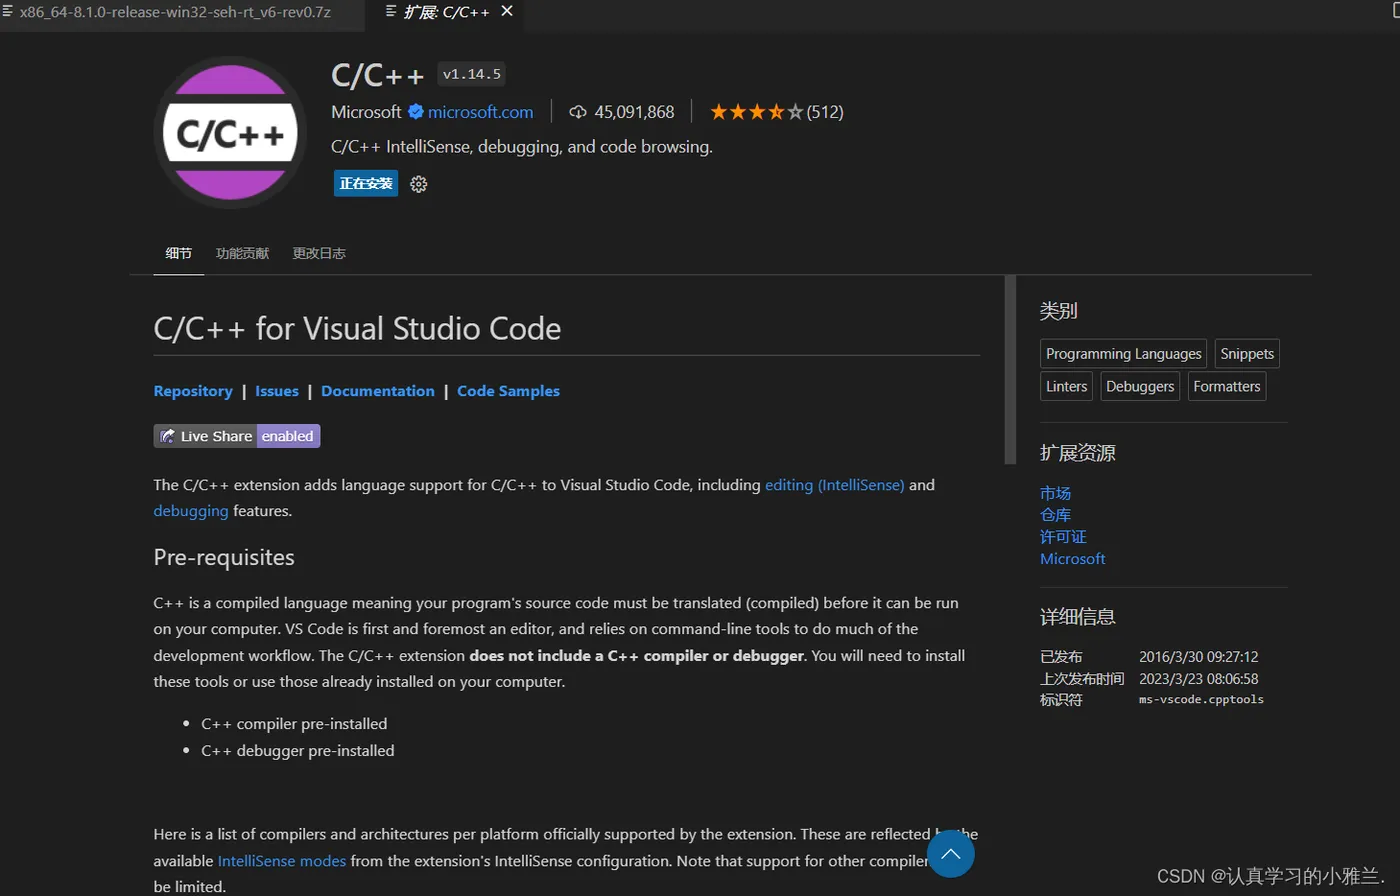Click the 45,091,868 install count
This screenshot has height=896, width=1400.
pyautogui.click(x=634, y=112)
